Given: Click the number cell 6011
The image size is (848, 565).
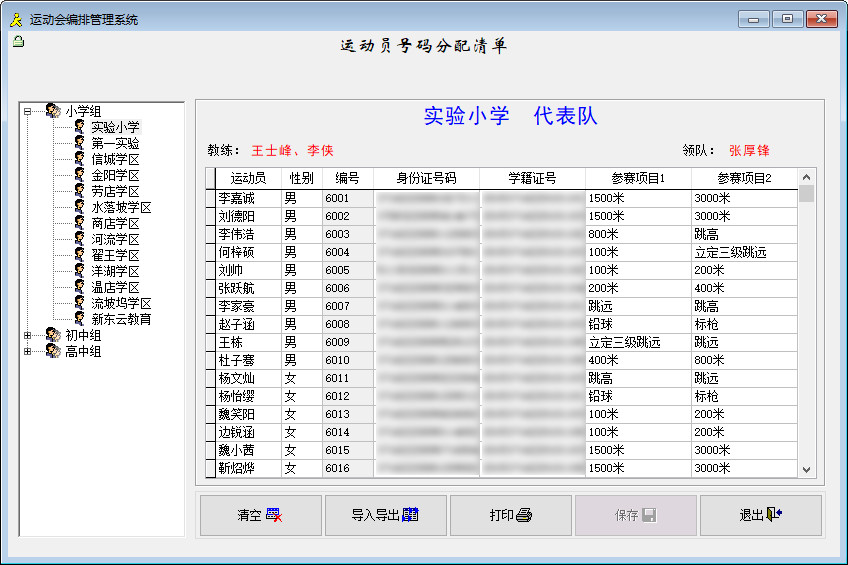Looking at the screenshot, I should click(x=348, y=378).
